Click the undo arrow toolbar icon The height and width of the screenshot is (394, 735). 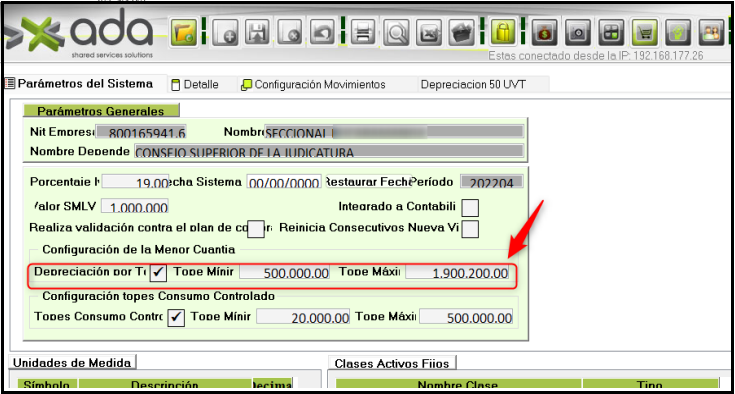pos(322,32)
